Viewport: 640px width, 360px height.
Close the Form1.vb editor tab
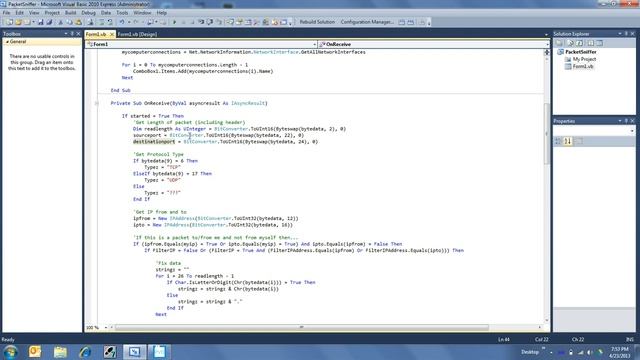pos(111,34)
